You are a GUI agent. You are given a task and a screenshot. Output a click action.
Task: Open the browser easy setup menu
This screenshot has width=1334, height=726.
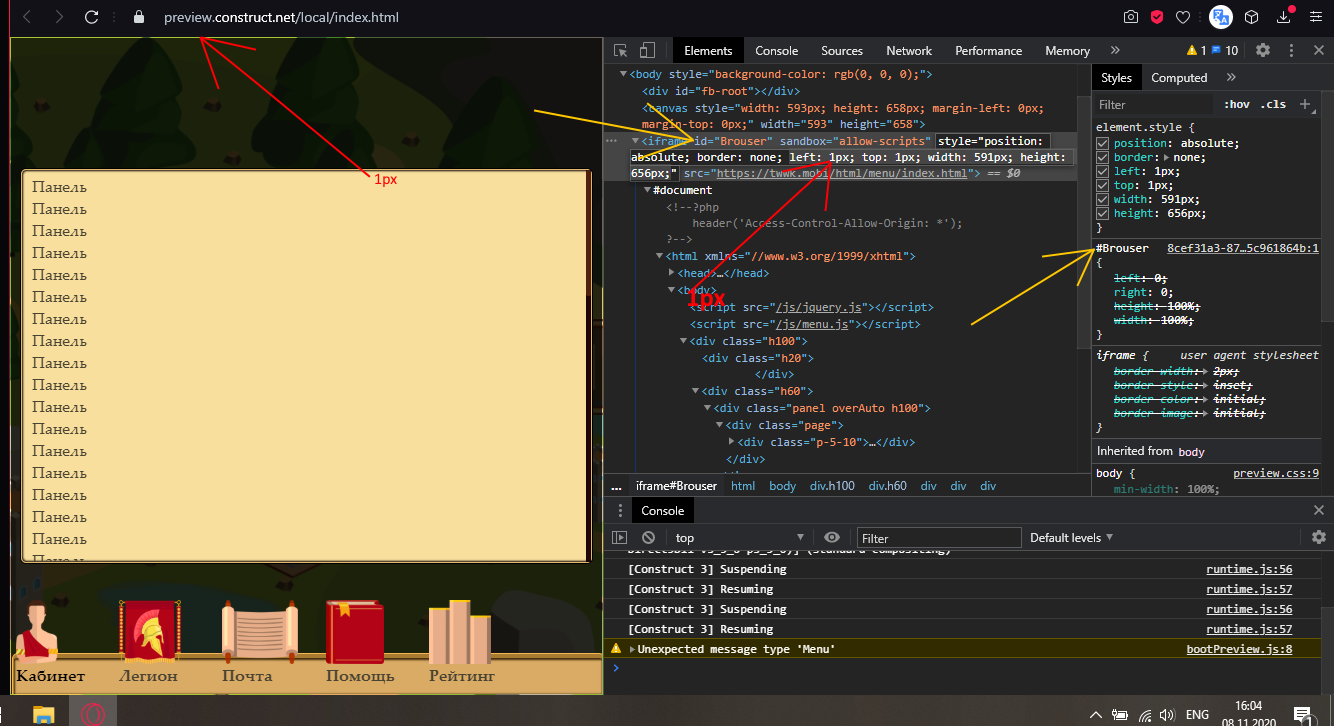point(1315,17)
